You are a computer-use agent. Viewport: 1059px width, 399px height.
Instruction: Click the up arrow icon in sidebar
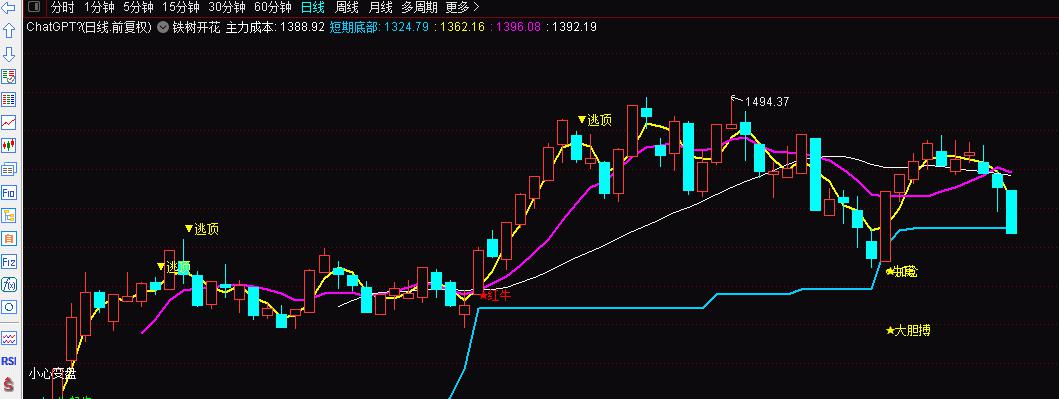(x=9, y=31)
